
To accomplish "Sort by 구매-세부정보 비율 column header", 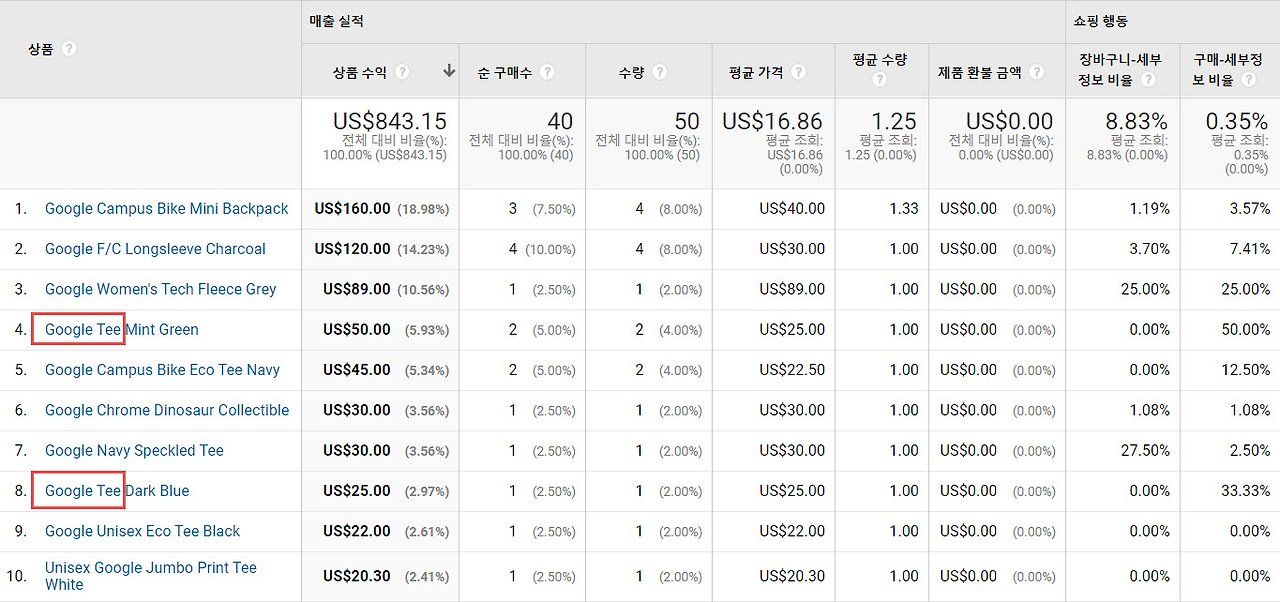I will click(1227, 70).
